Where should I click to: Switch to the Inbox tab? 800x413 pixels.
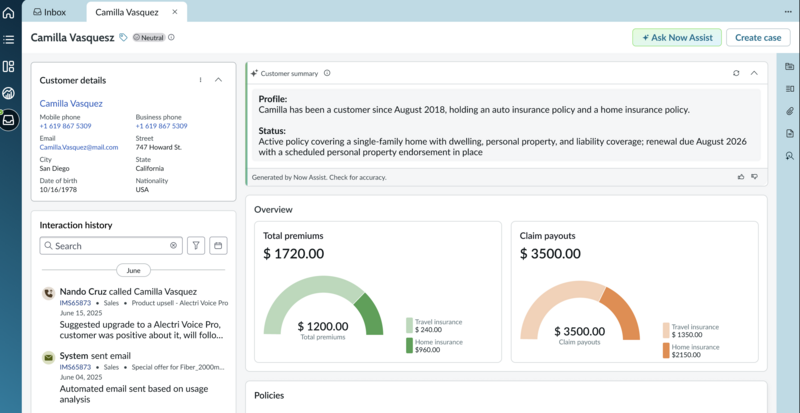click(x=49, y=12)
